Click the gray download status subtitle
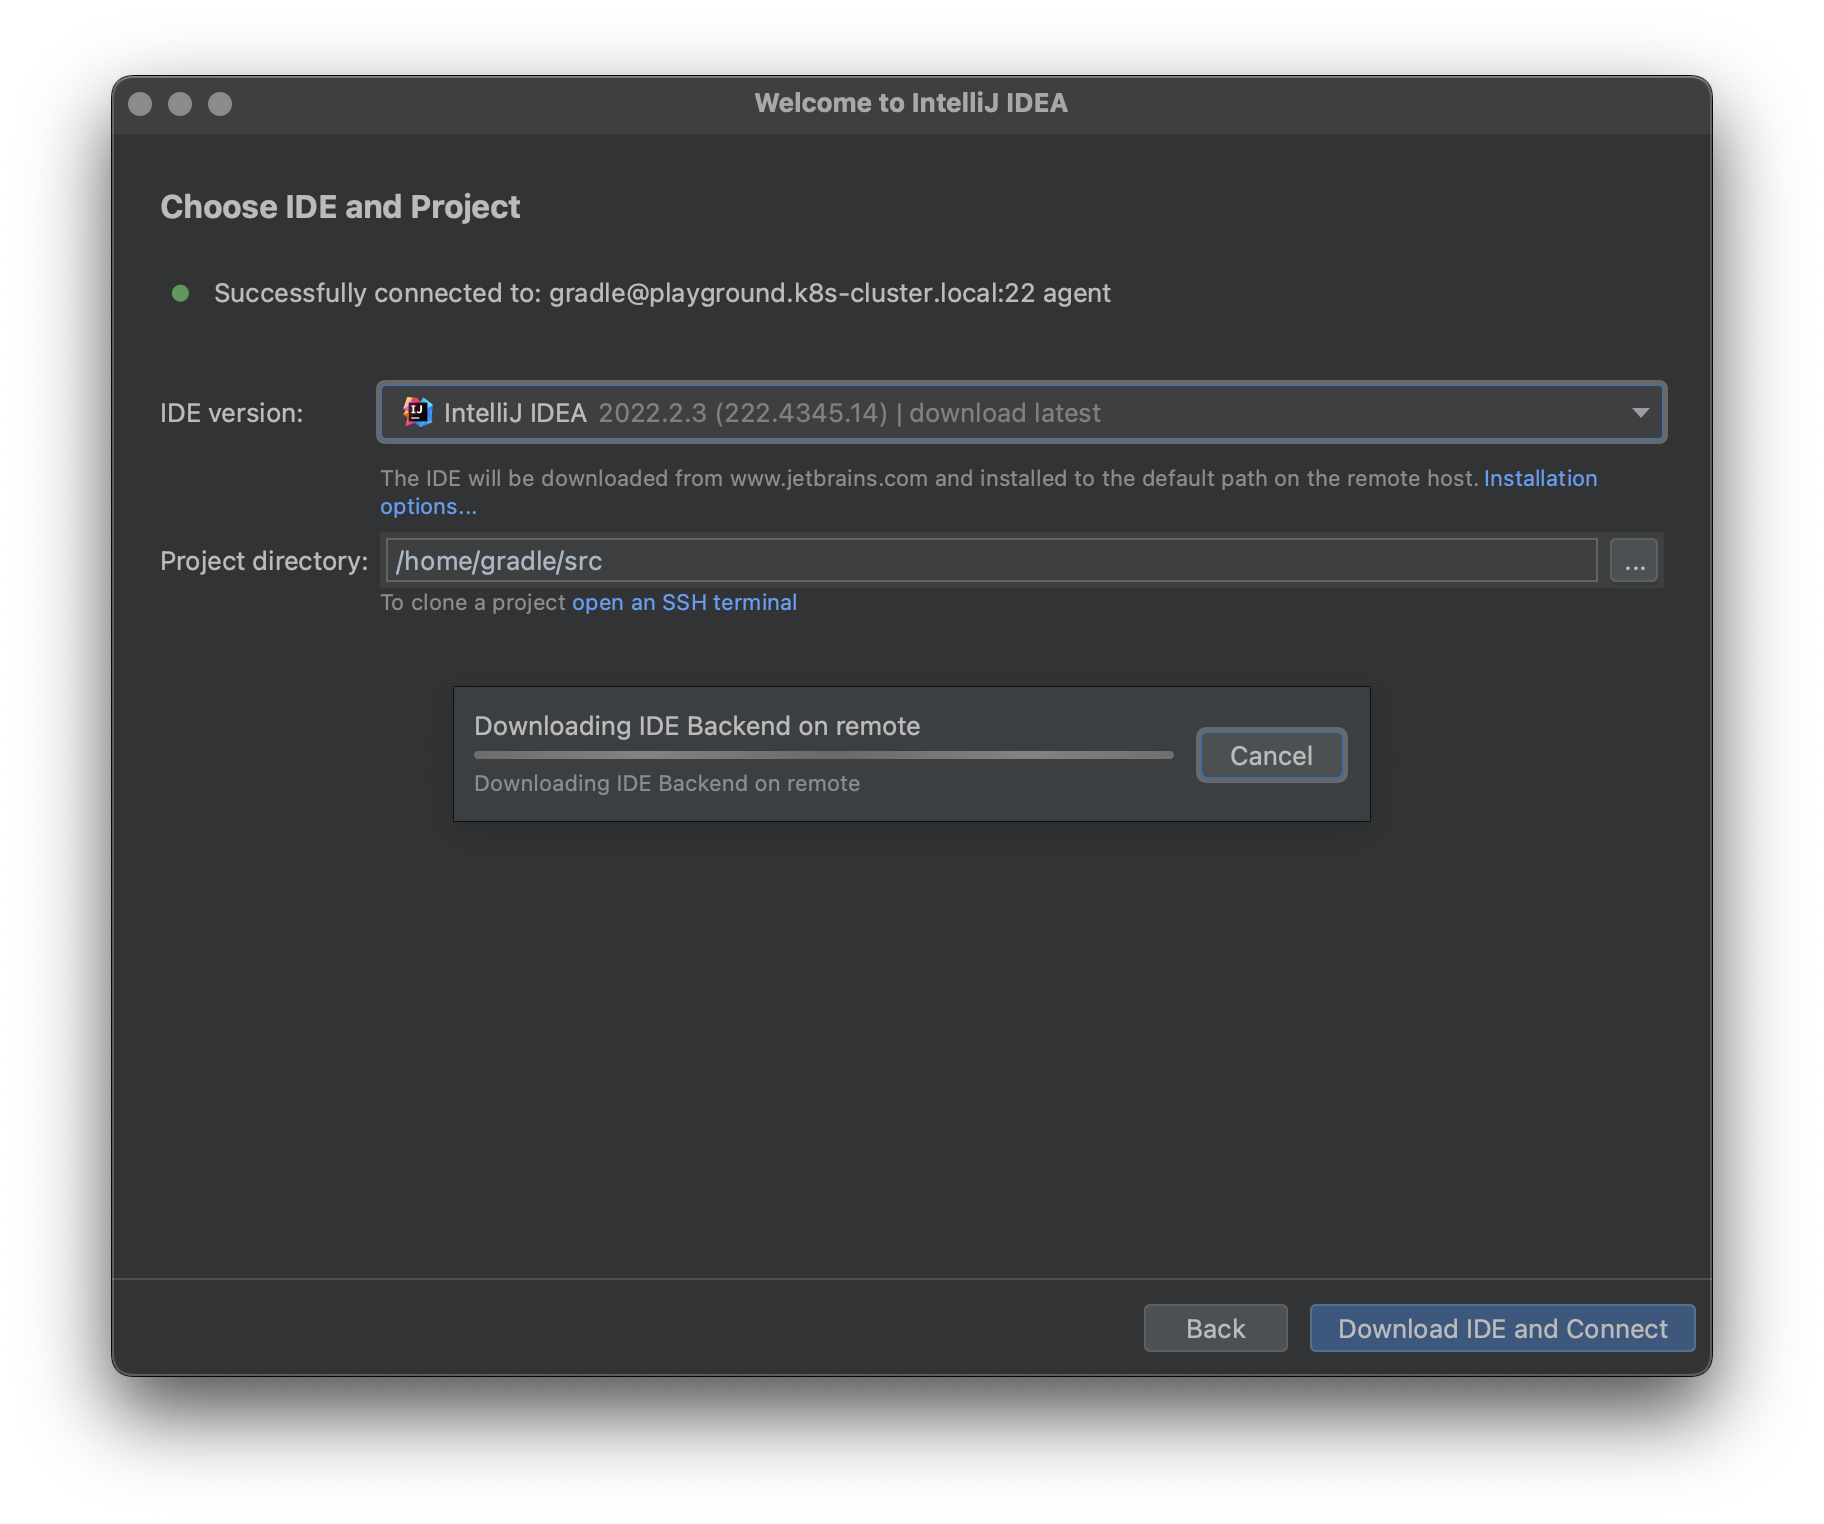This screenshot has height=1524, width=1824. tap(667, 783)
